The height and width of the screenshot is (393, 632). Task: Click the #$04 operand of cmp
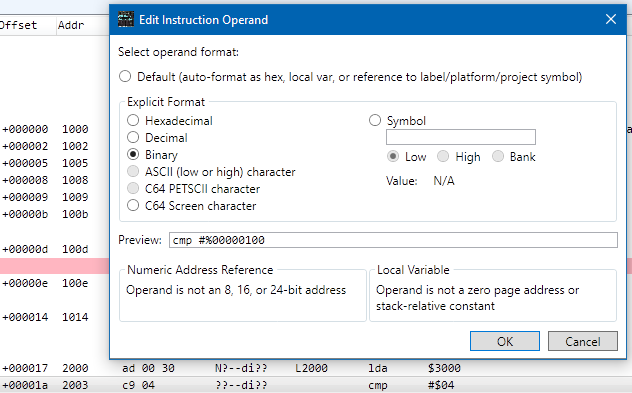441,385
